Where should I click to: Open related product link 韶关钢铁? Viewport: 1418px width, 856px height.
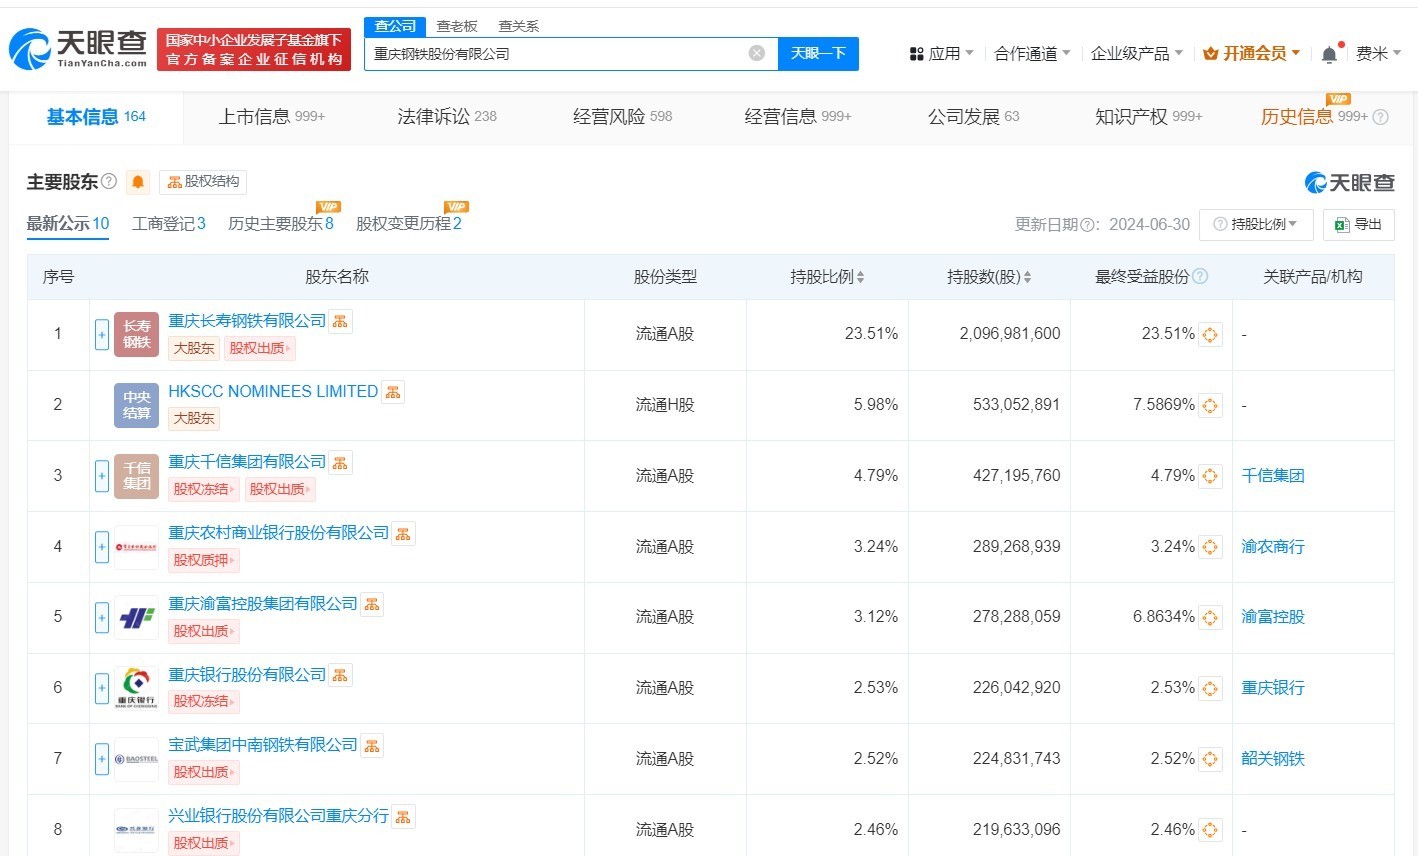pyautogui.click(x=1273, y=759)
